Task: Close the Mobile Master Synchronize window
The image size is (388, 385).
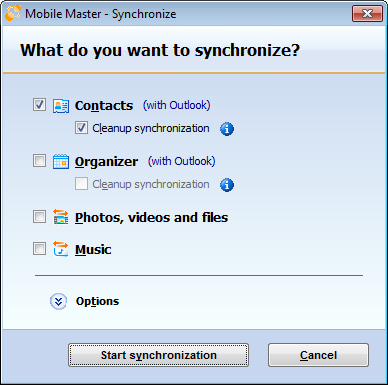Action: click(x=367, y=14)
